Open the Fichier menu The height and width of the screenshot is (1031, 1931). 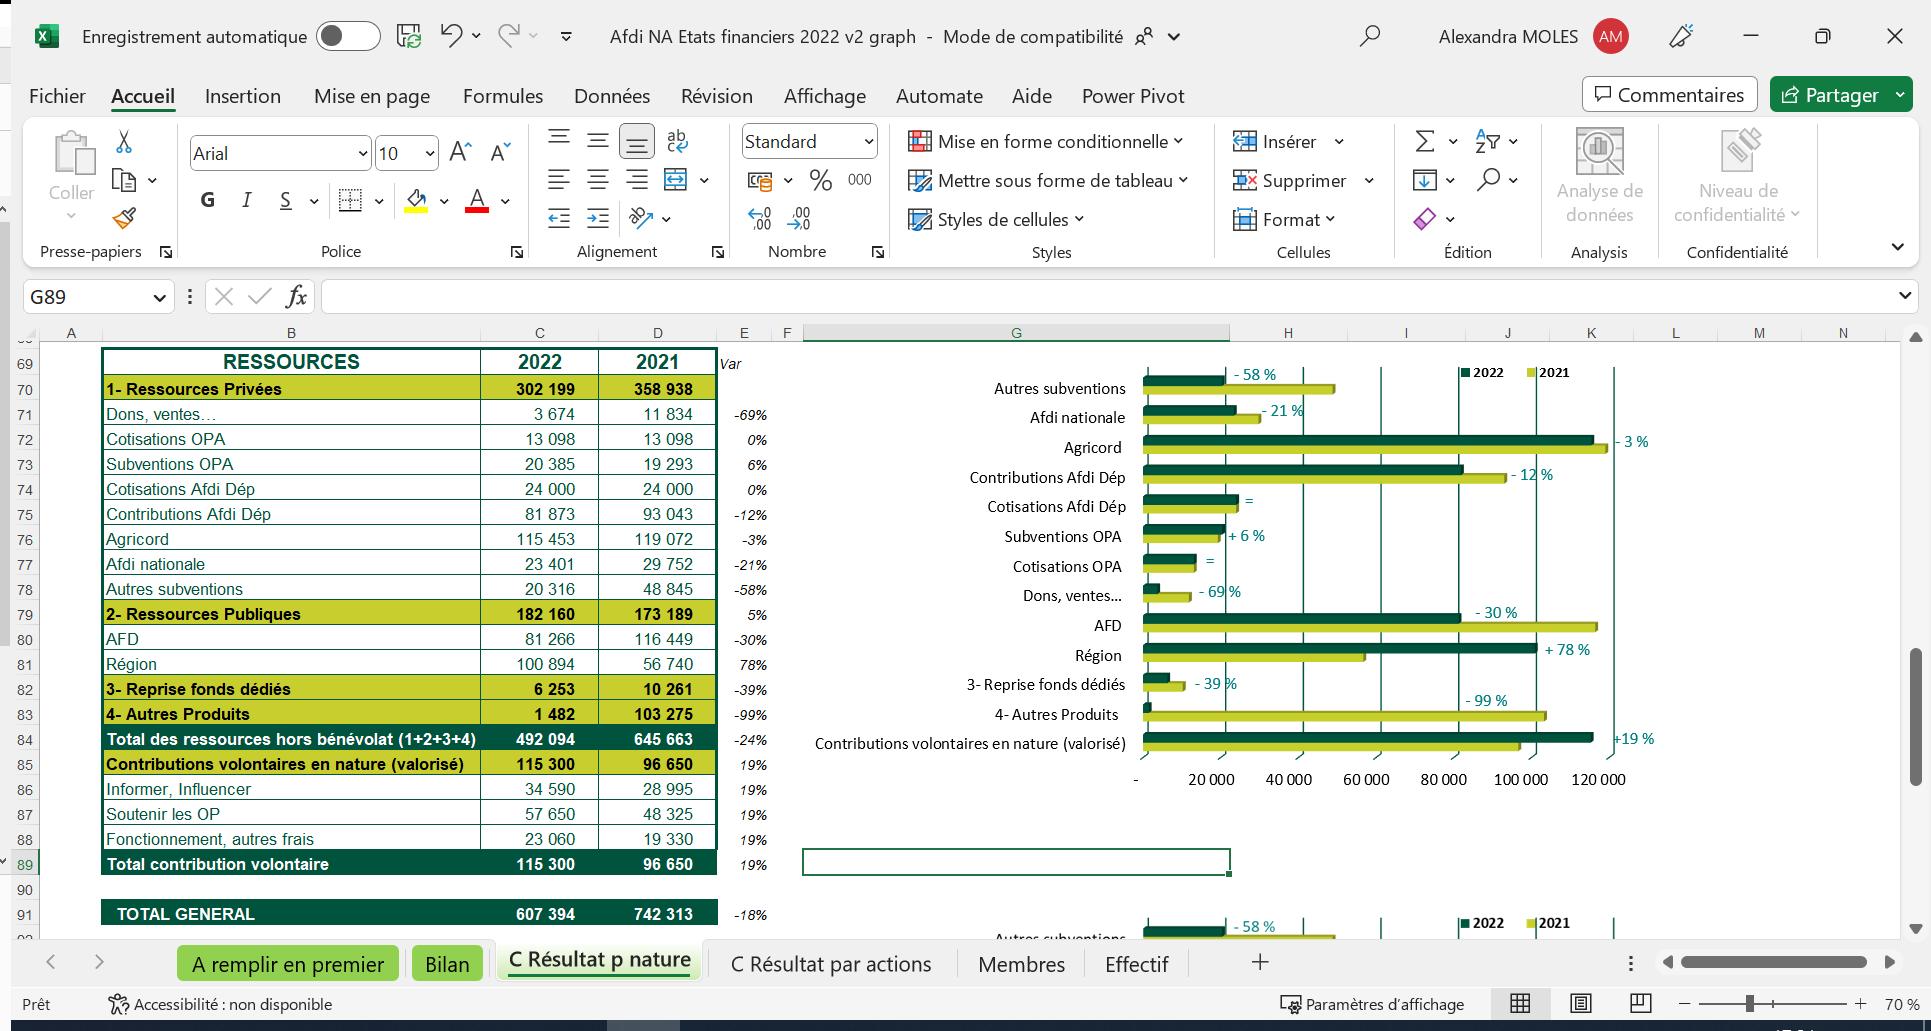57,96
